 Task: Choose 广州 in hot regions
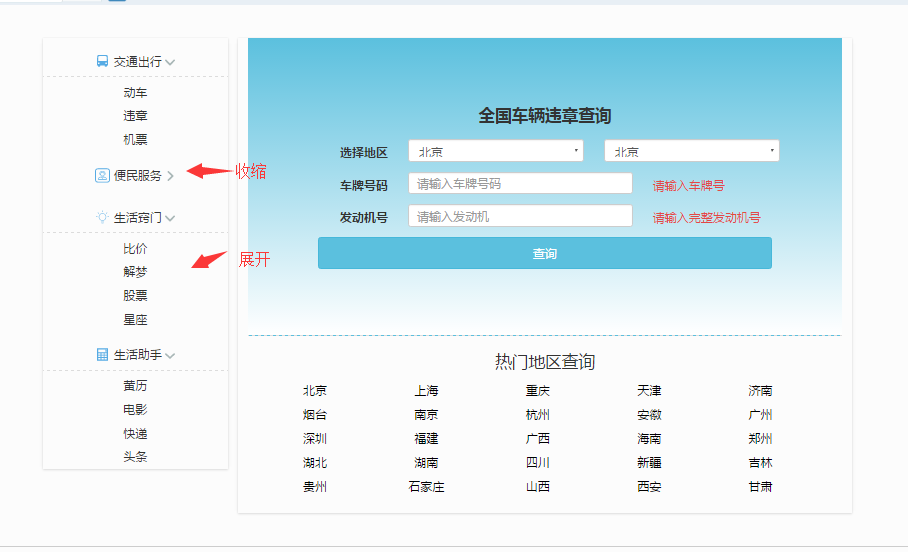tap(760, 415)
